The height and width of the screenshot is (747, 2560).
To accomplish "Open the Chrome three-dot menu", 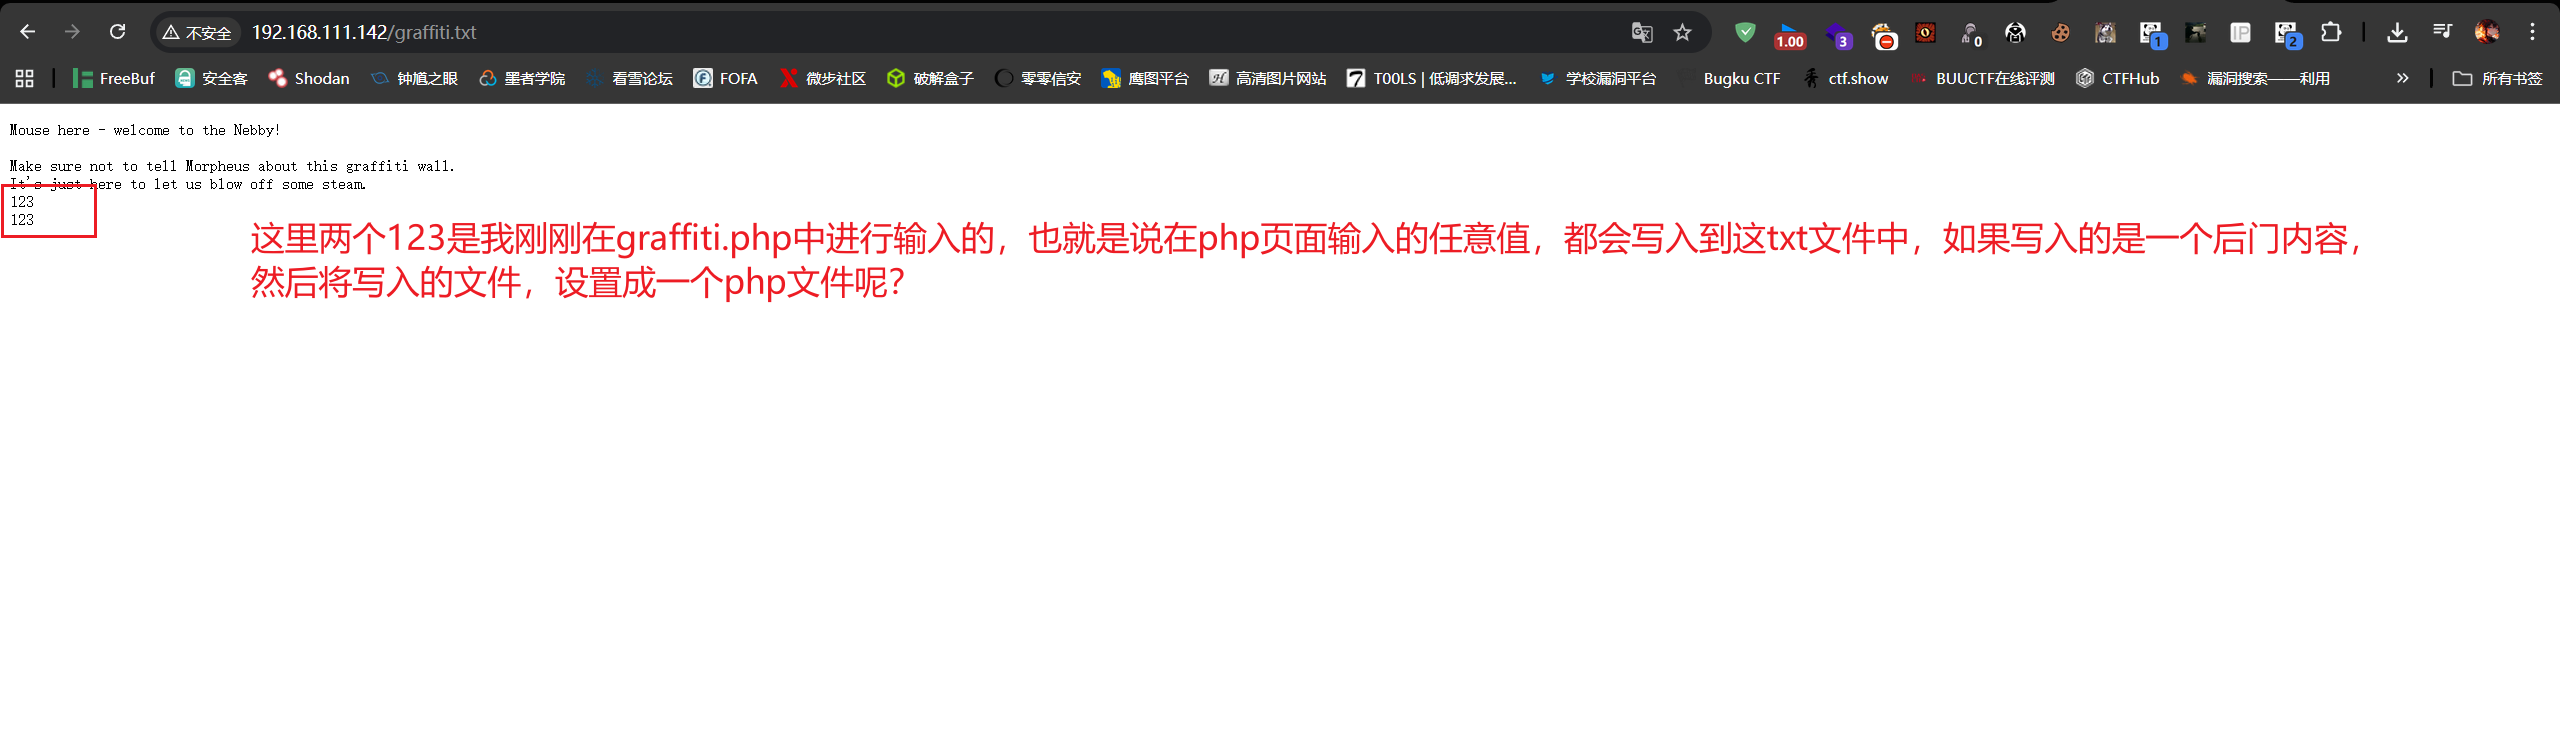I will coord(2532,32).
